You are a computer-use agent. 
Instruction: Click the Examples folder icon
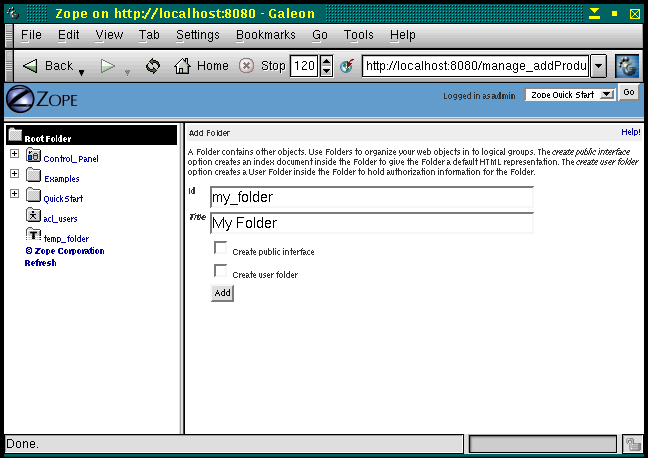tap(33, 175)
